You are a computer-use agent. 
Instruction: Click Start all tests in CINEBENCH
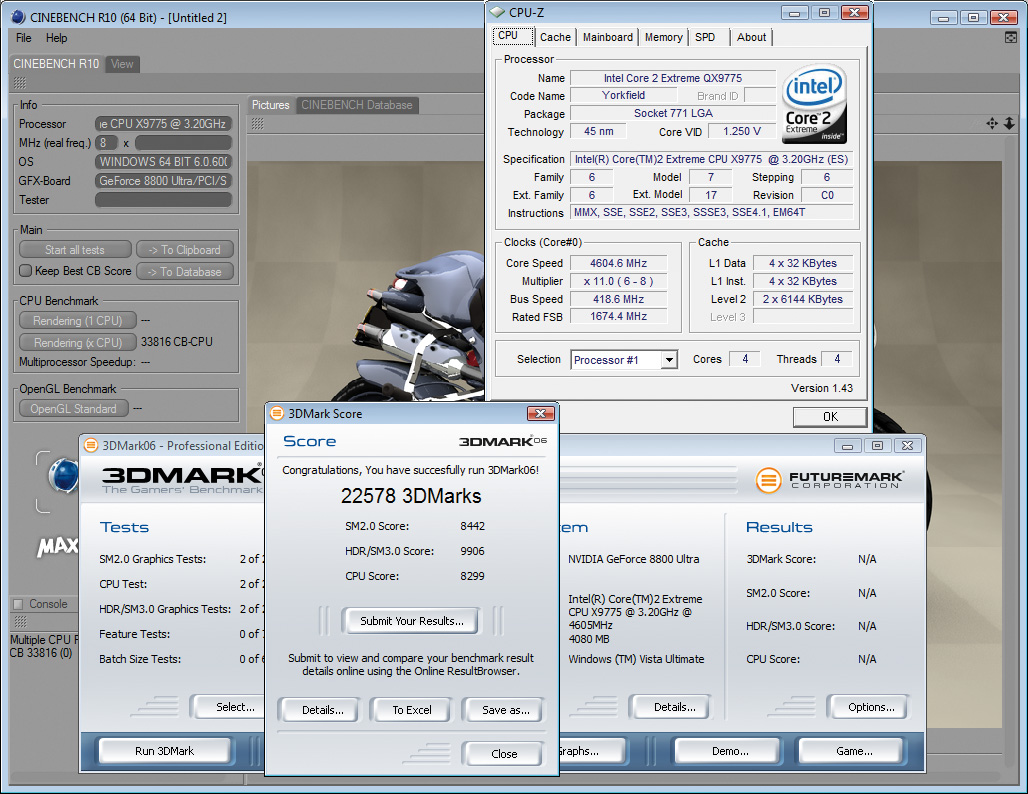pyautogui.click(x=75, y=250)
